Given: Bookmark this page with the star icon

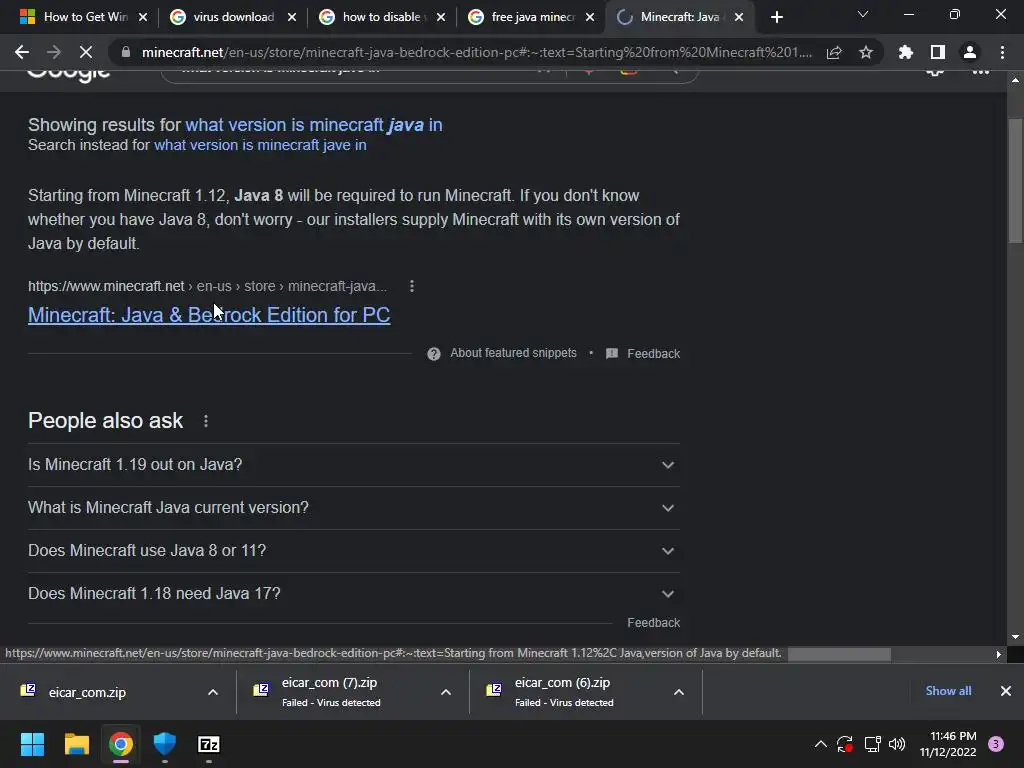Looking at the screenshot, I should coord(866,52).
